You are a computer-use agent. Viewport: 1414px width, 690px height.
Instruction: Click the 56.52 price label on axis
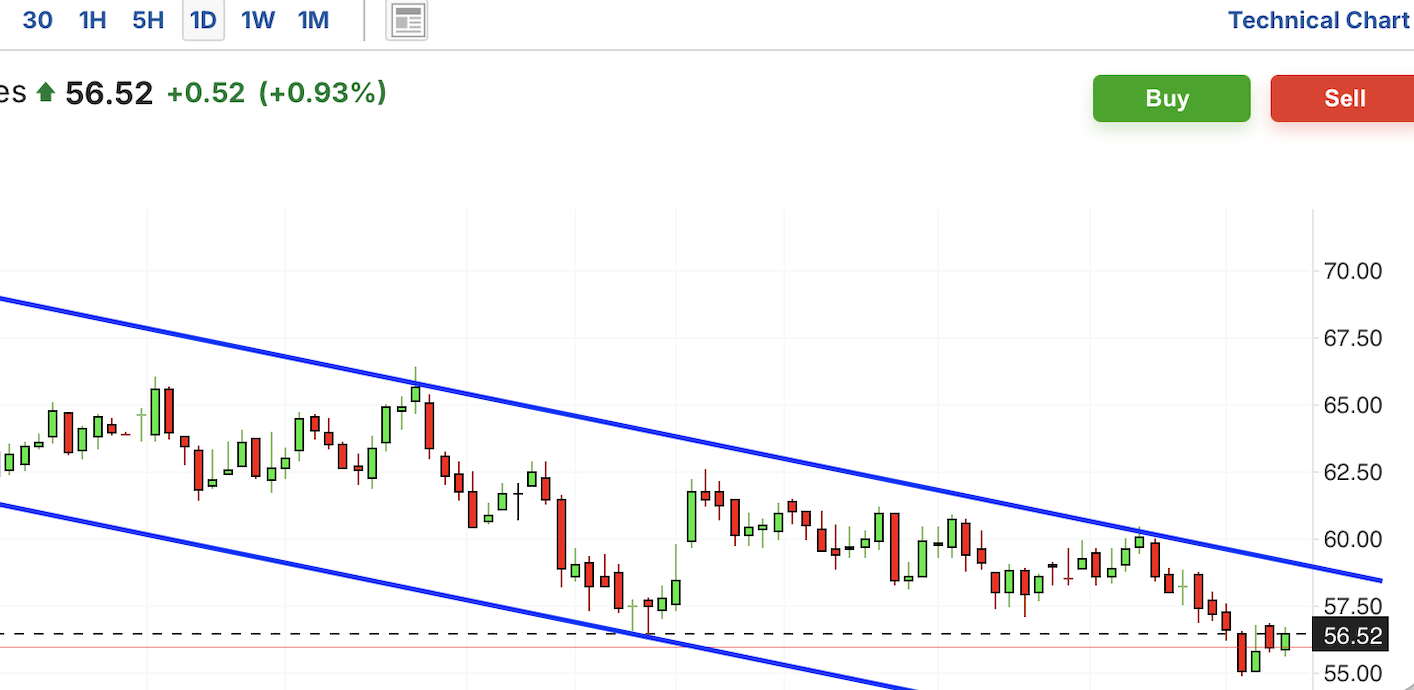1352,636
